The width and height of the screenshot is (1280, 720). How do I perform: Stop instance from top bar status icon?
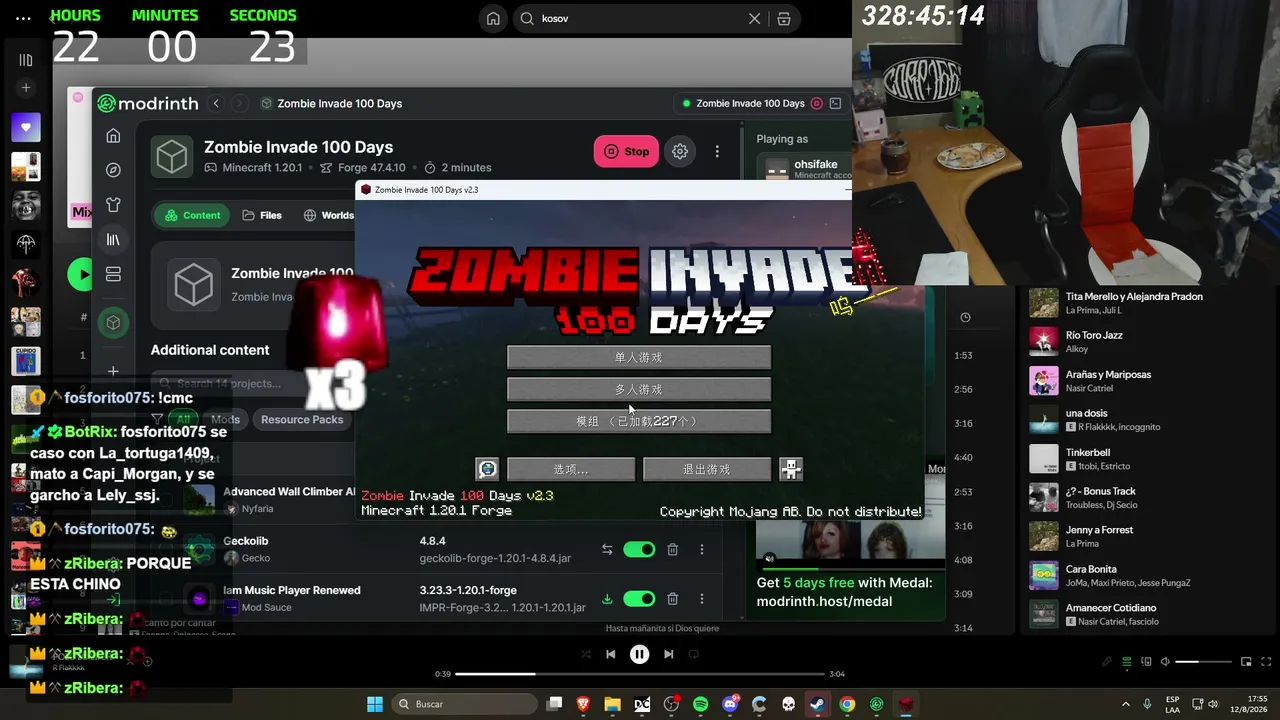817,103
